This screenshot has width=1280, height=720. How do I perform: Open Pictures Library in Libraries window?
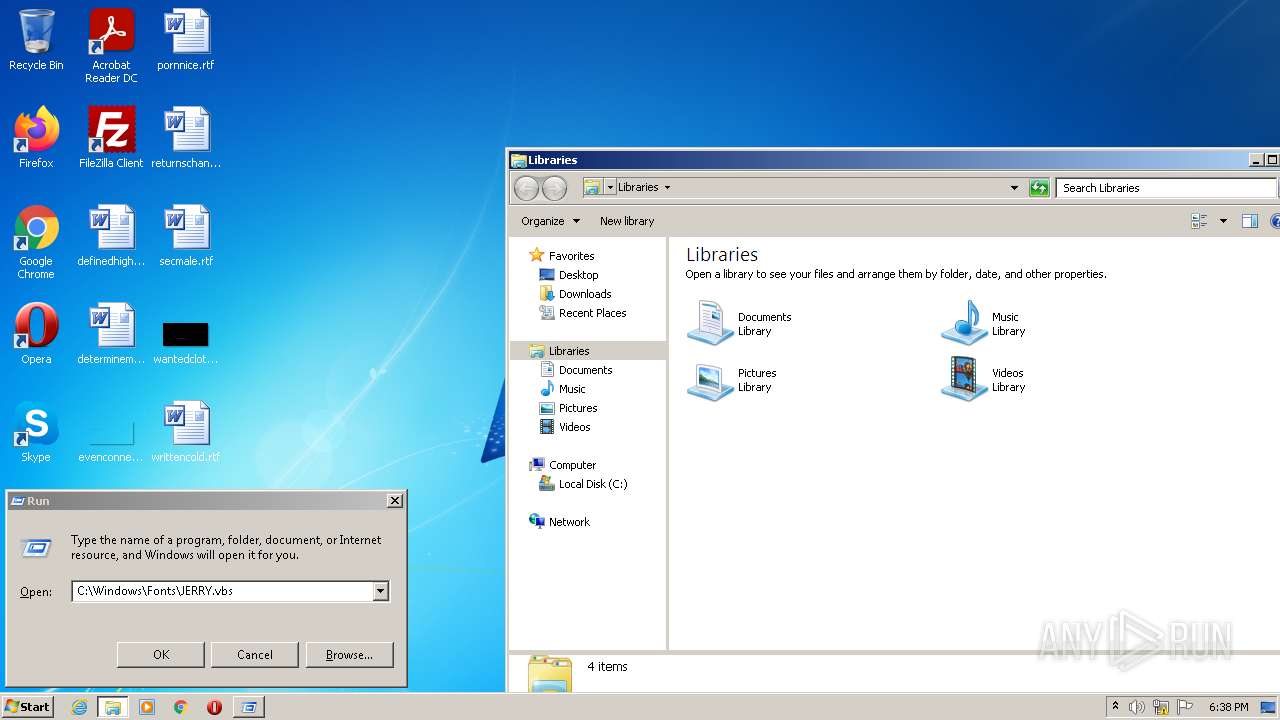(x=733, y=380)
